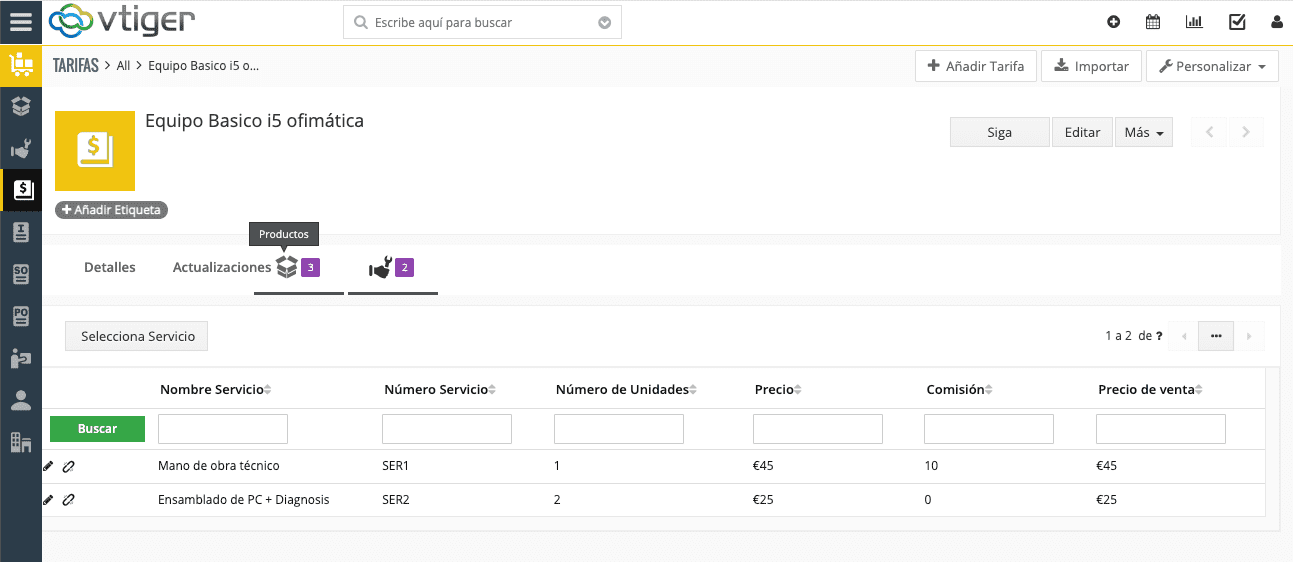Open the reports chart icon

(1194, 22)
